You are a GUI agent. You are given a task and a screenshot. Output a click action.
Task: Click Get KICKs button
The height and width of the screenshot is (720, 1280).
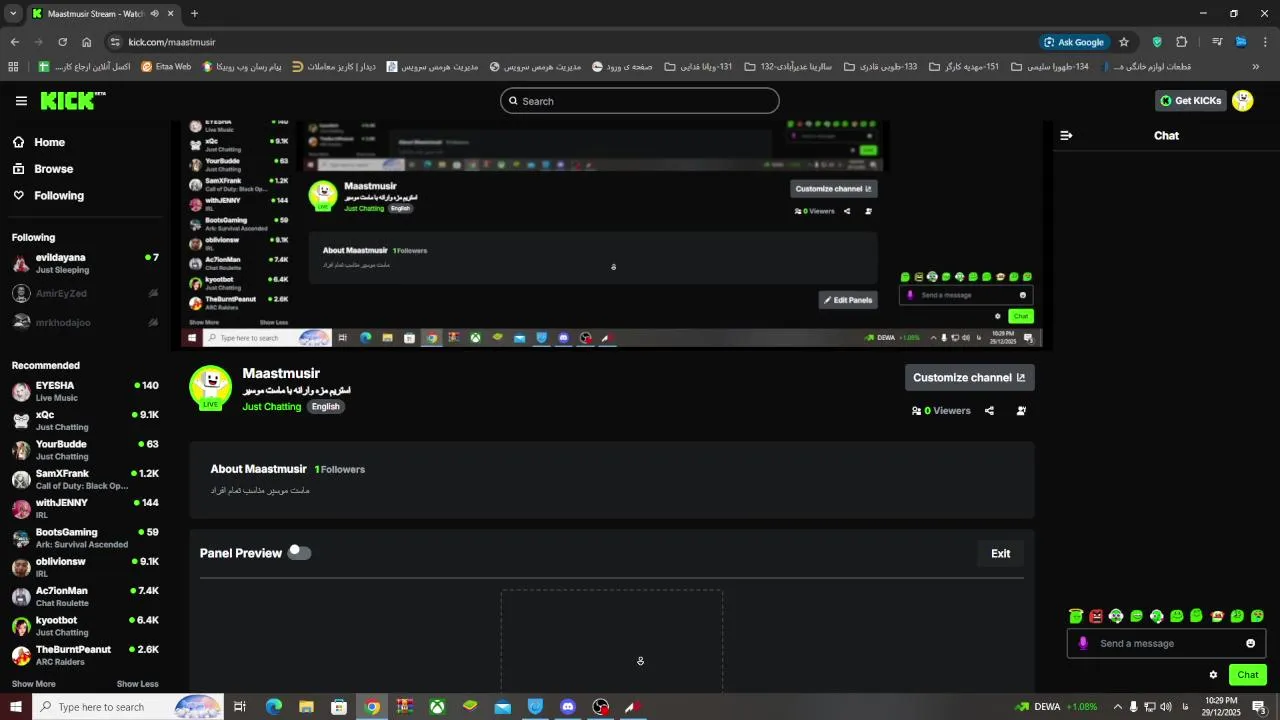coord(1190,101)
